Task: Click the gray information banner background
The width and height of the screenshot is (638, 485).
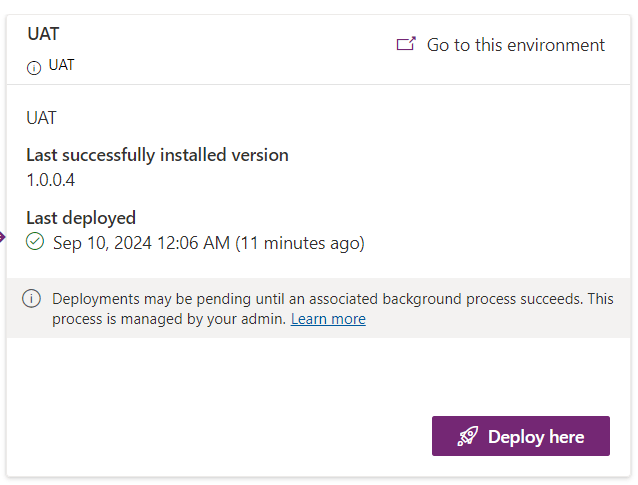Action: 500,324
